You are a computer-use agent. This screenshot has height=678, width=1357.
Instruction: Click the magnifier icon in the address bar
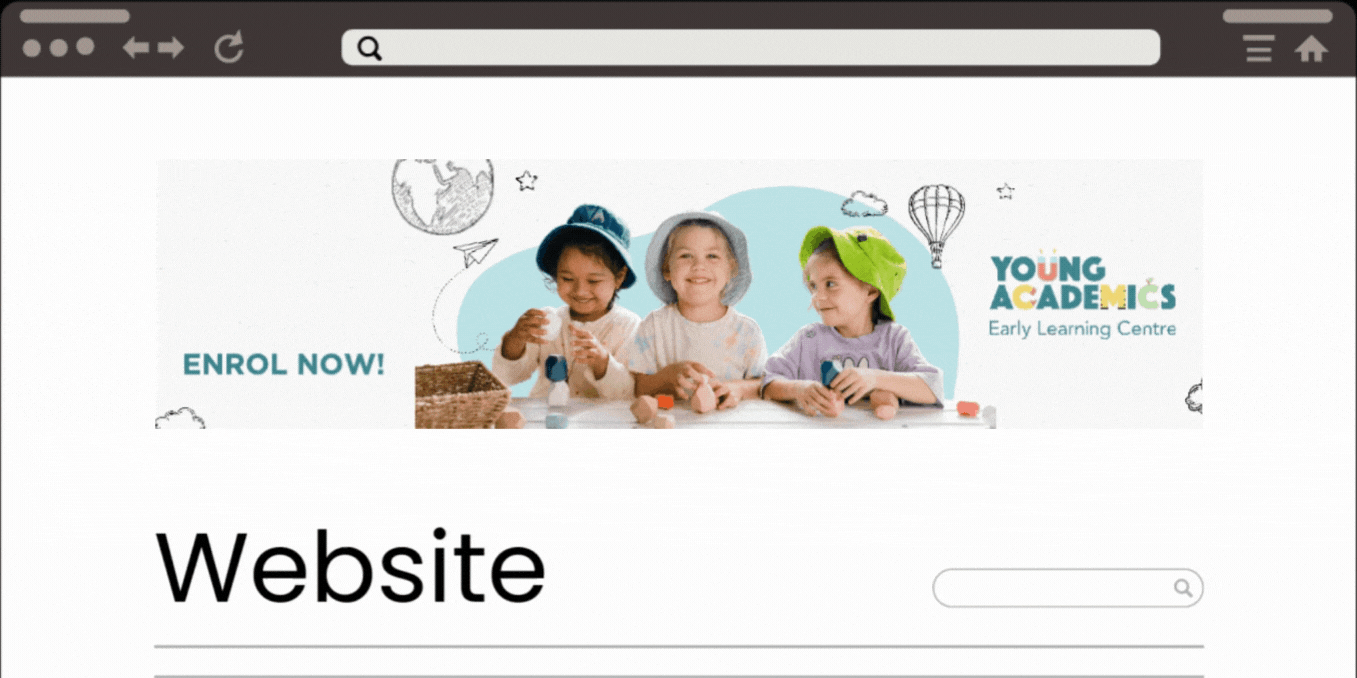tap(369, 48)
